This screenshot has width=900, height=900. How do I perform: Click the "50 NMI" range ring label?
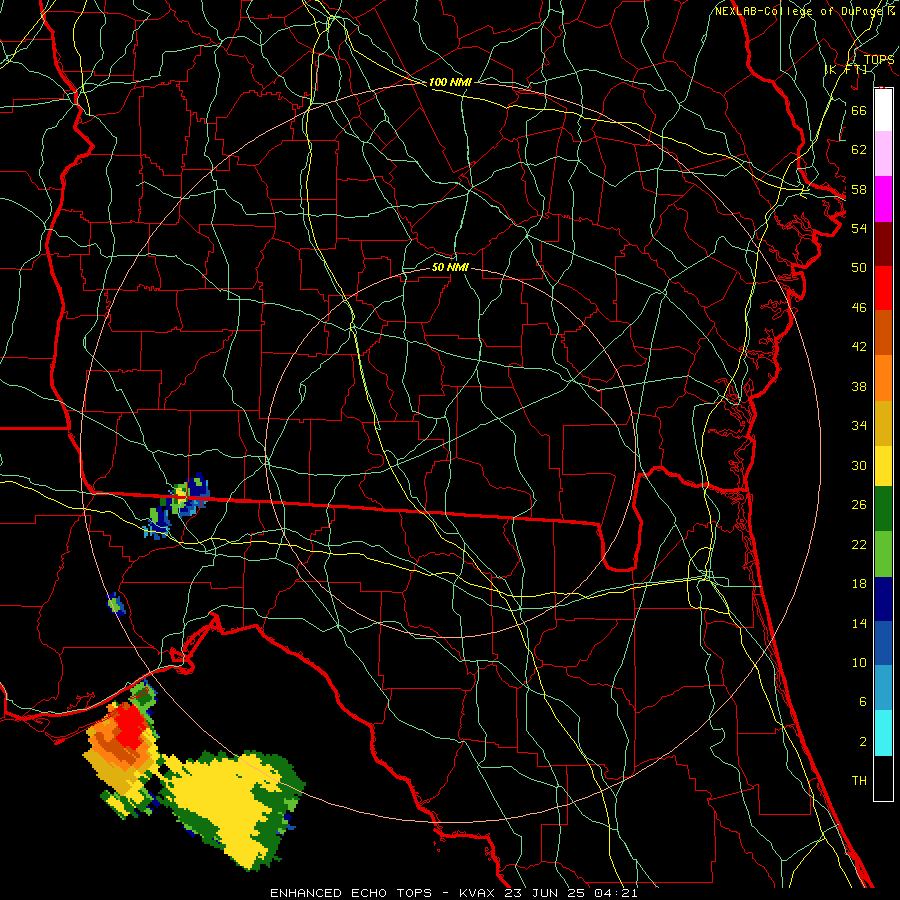pyautogui.click(x=450, y=267)
